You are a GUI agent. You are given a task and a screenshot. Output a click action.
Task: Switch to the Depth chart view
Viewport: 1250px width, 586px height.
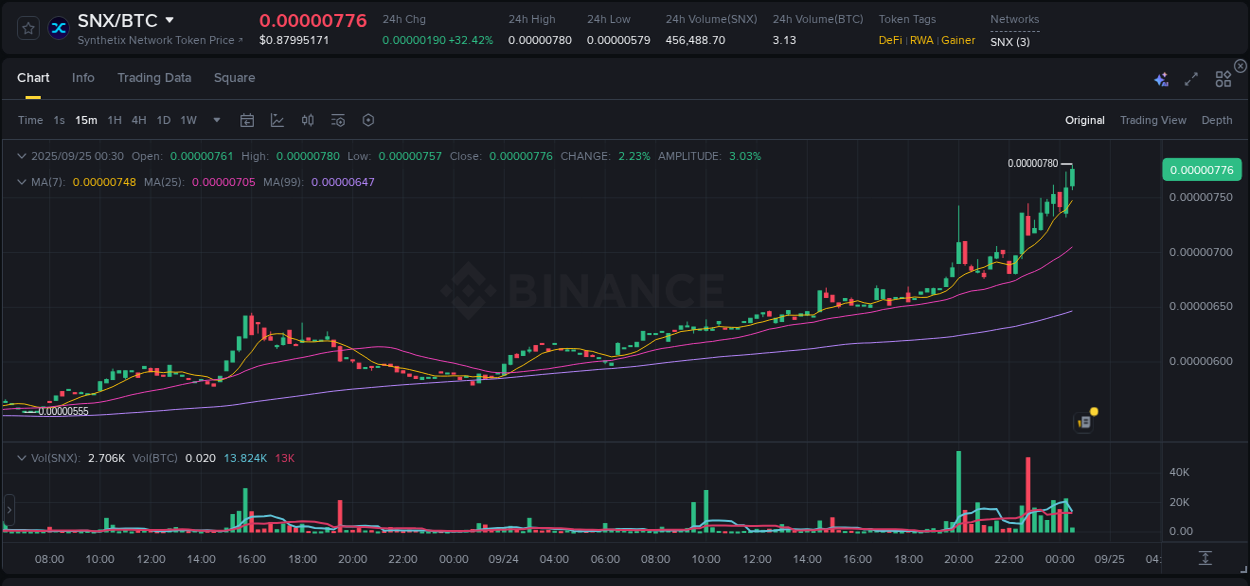1217,120
